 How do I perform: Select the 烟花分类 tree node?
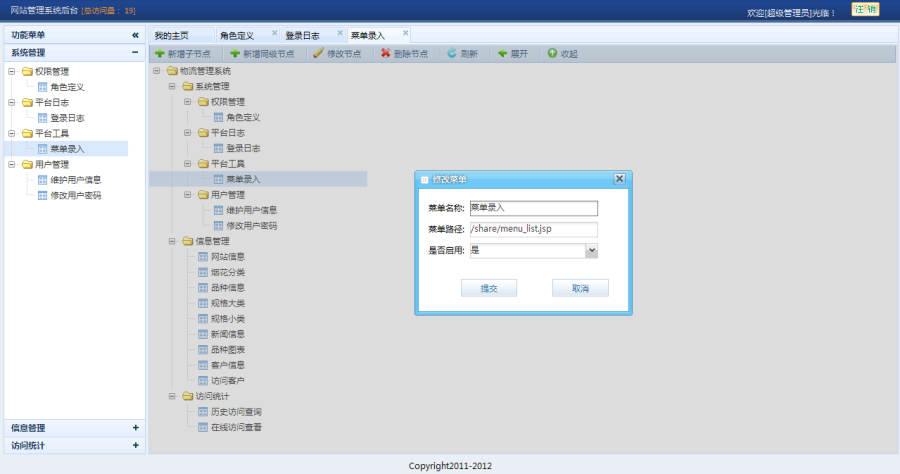click(228, 272)
